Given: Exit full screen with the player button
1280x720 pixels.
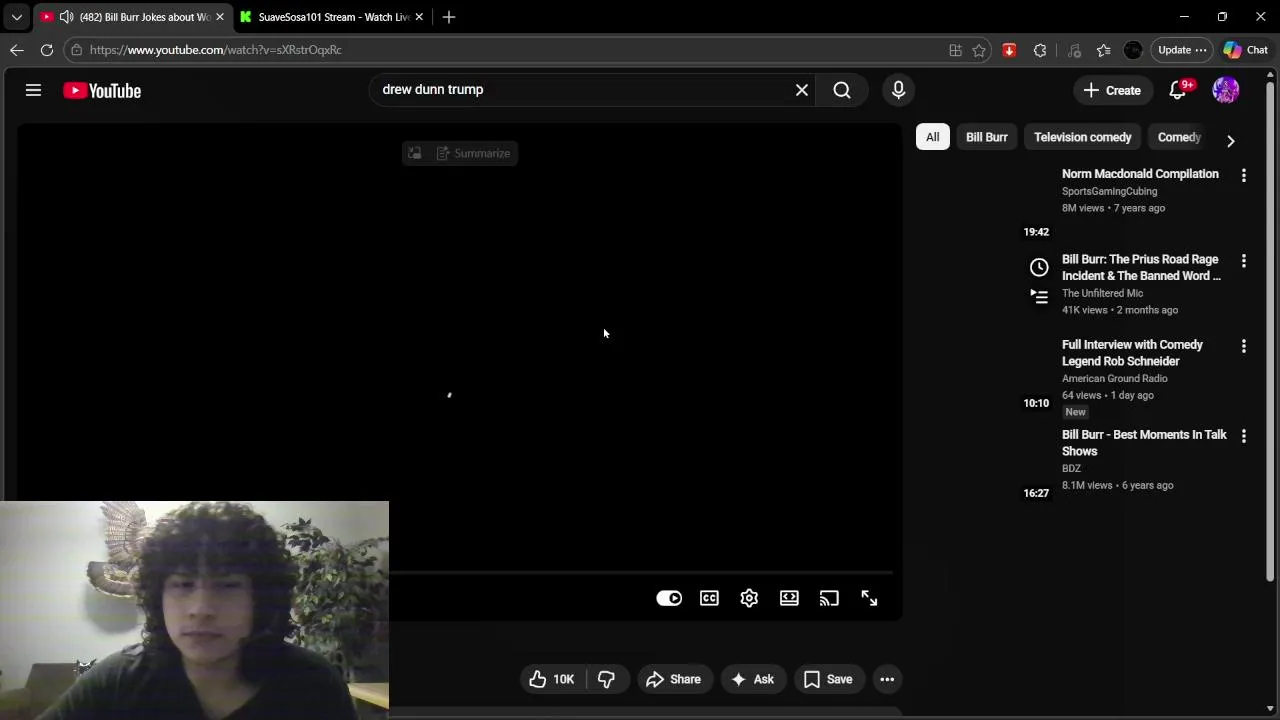Looking at the screenshot, I should pos(869,598).
